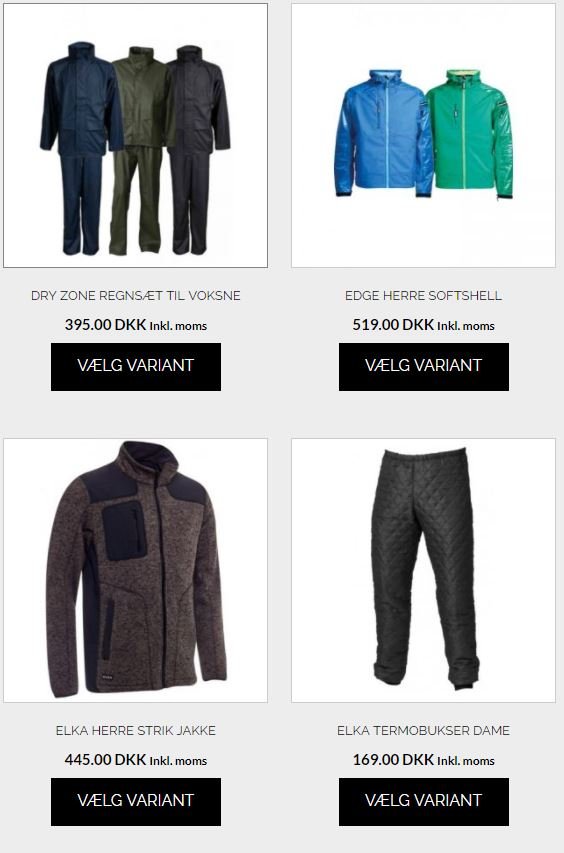Click the blue softshell jacket in image
The height and width of the screenshot is (853, 564).
pos(381,133)
